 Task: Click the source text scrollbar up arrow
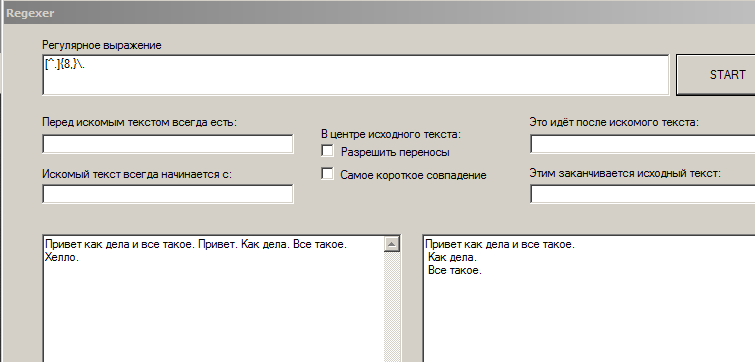click(391, 245)
